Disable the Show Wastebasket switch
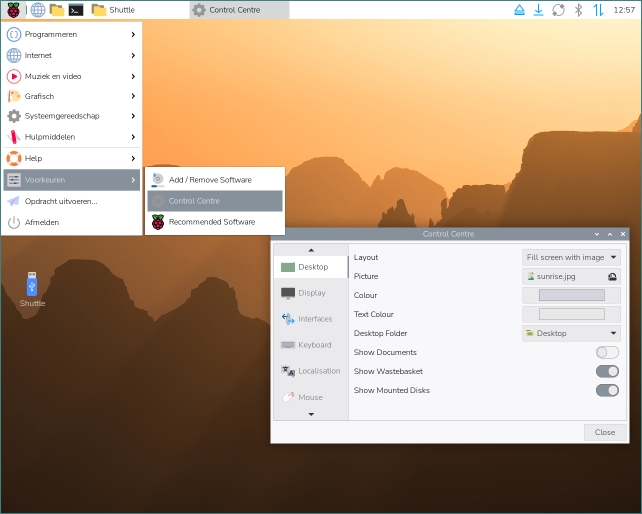The width and height of the screenshot is (642, 514). coord(607,371)
